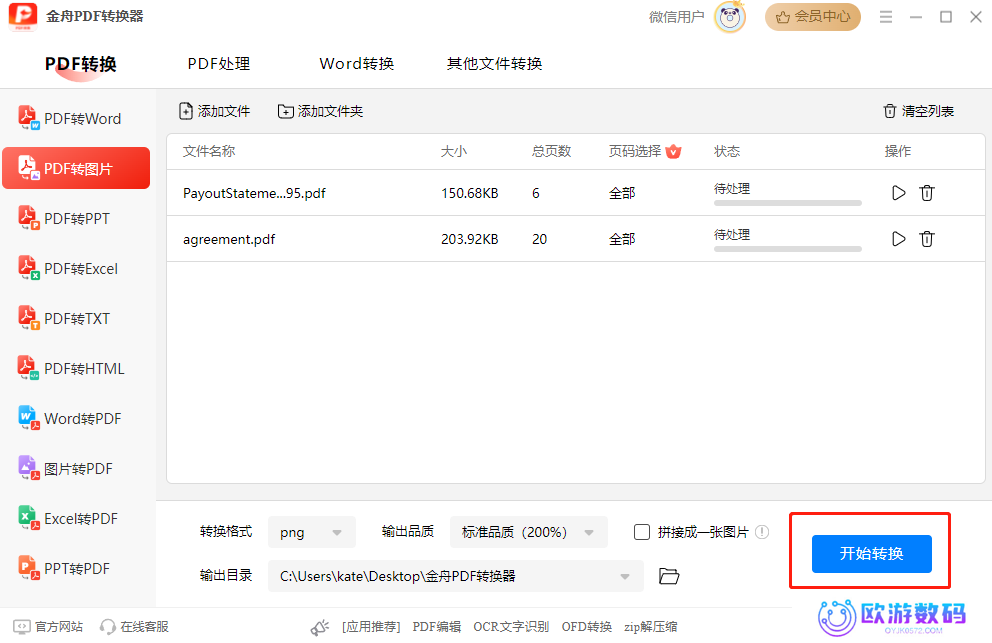Click progress bar of agreement.pdf
992x643 pixels.
click(x=788, y=249)
